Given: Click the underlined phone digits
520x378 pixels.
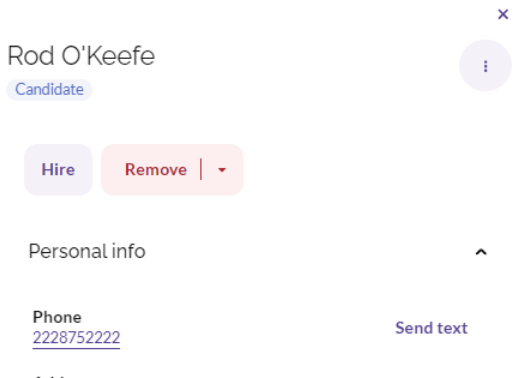Looking at the screenshot, I should (76, 338).
